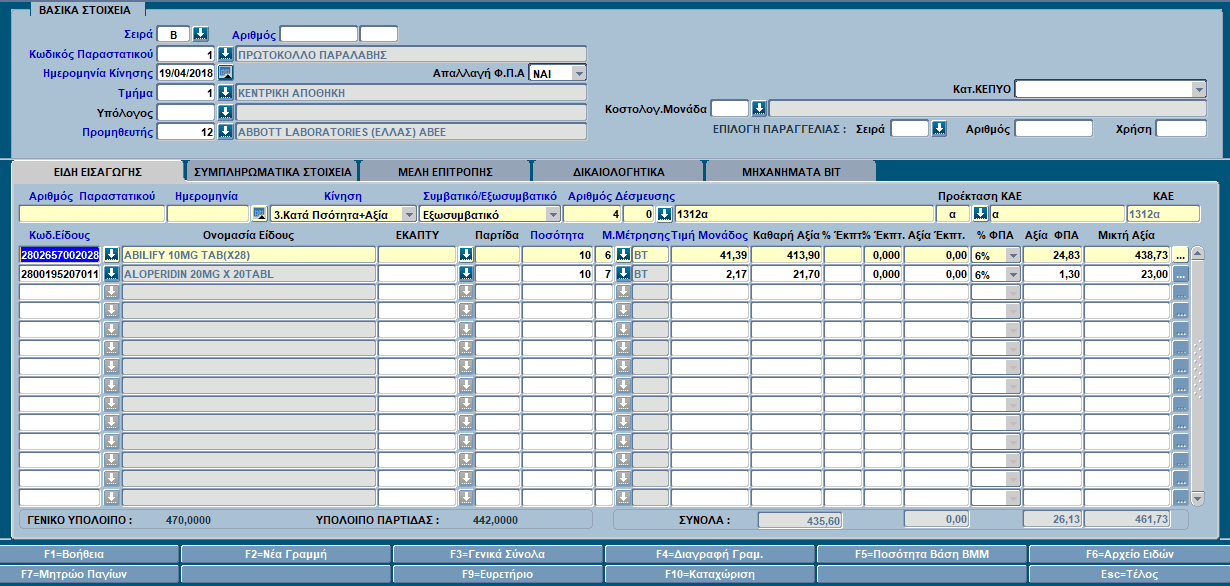Switch to ΜΕΛΗ ΕΠΙΤΡΟΠΗΣ tab

(446, 171)
